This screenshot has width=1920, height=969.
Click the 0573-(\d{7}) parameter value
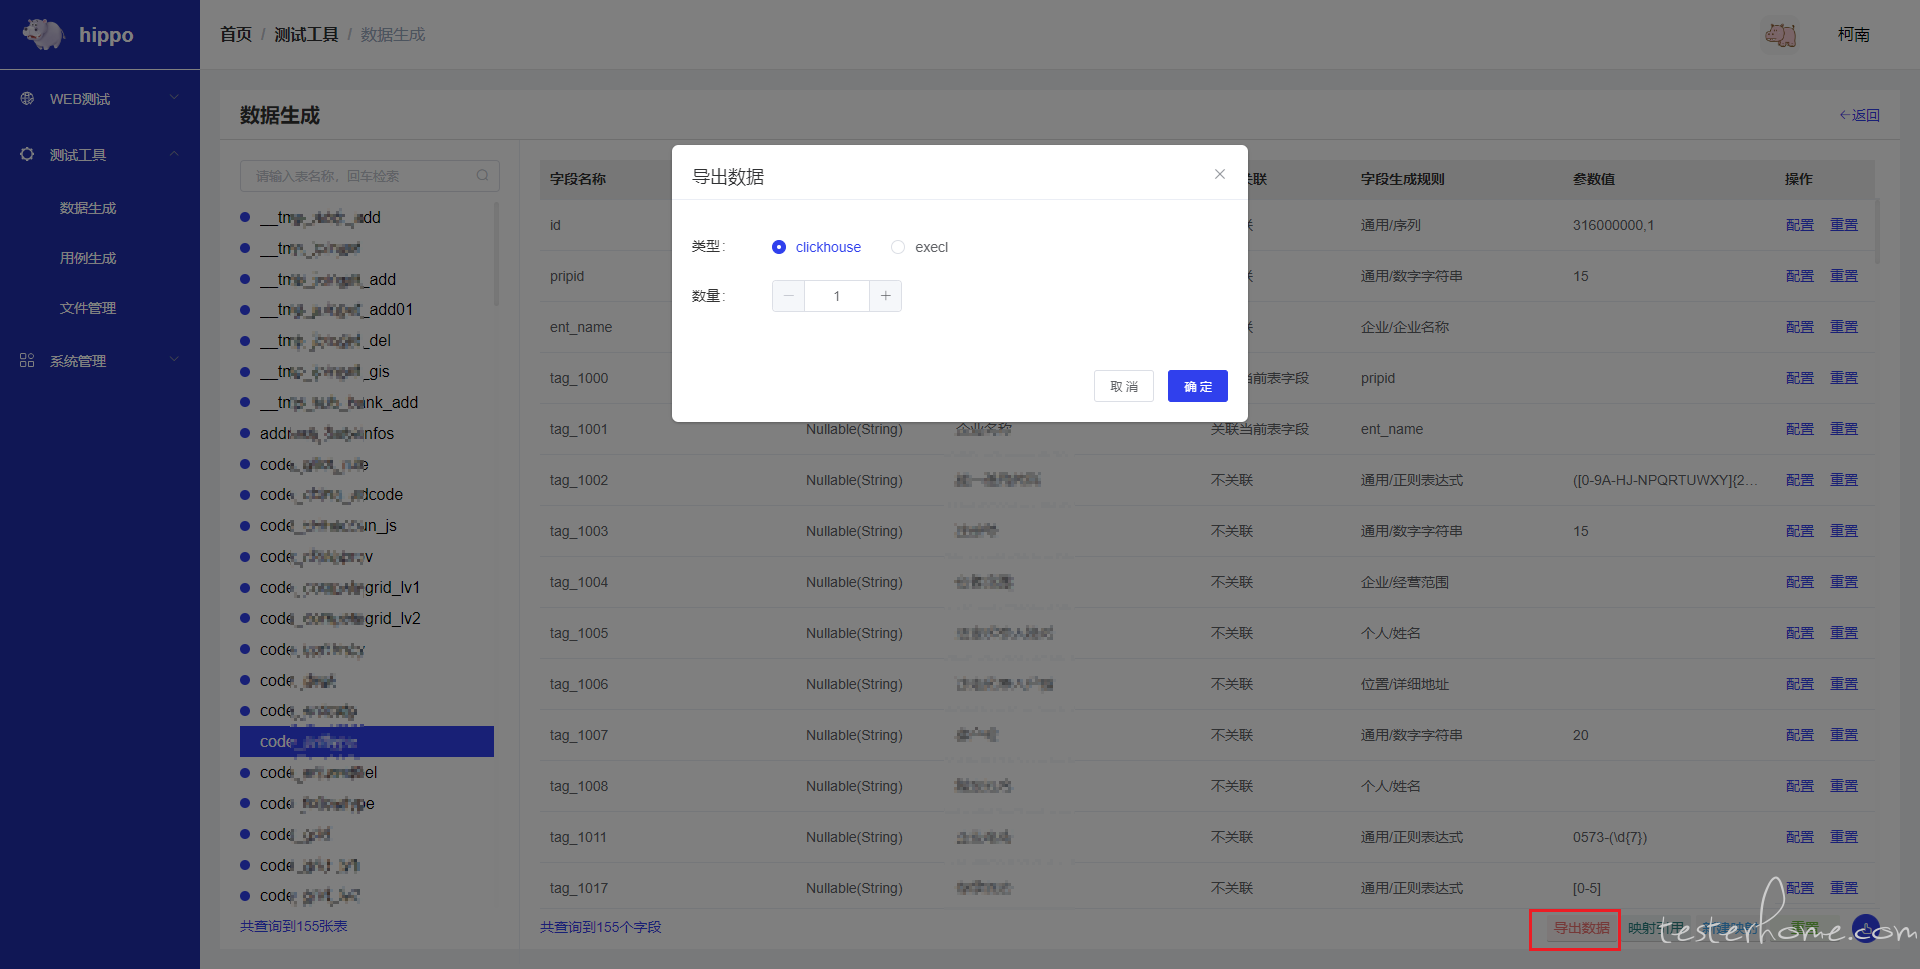pyautogui.click(x=1610, y=837)
